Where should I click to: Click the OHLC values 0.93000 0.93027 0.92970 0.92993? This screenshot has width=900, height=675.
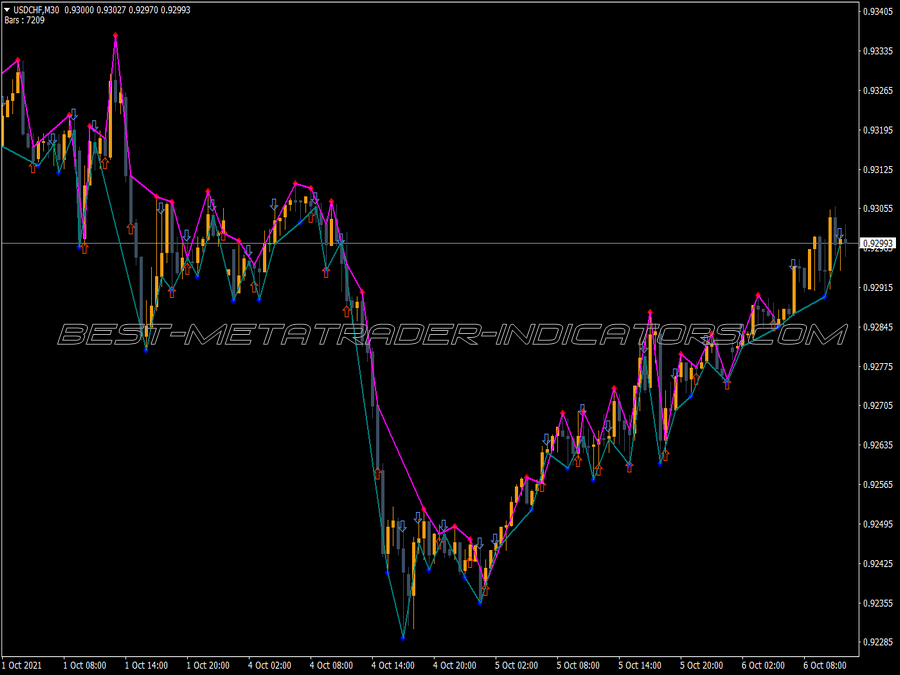coord(127,10)
